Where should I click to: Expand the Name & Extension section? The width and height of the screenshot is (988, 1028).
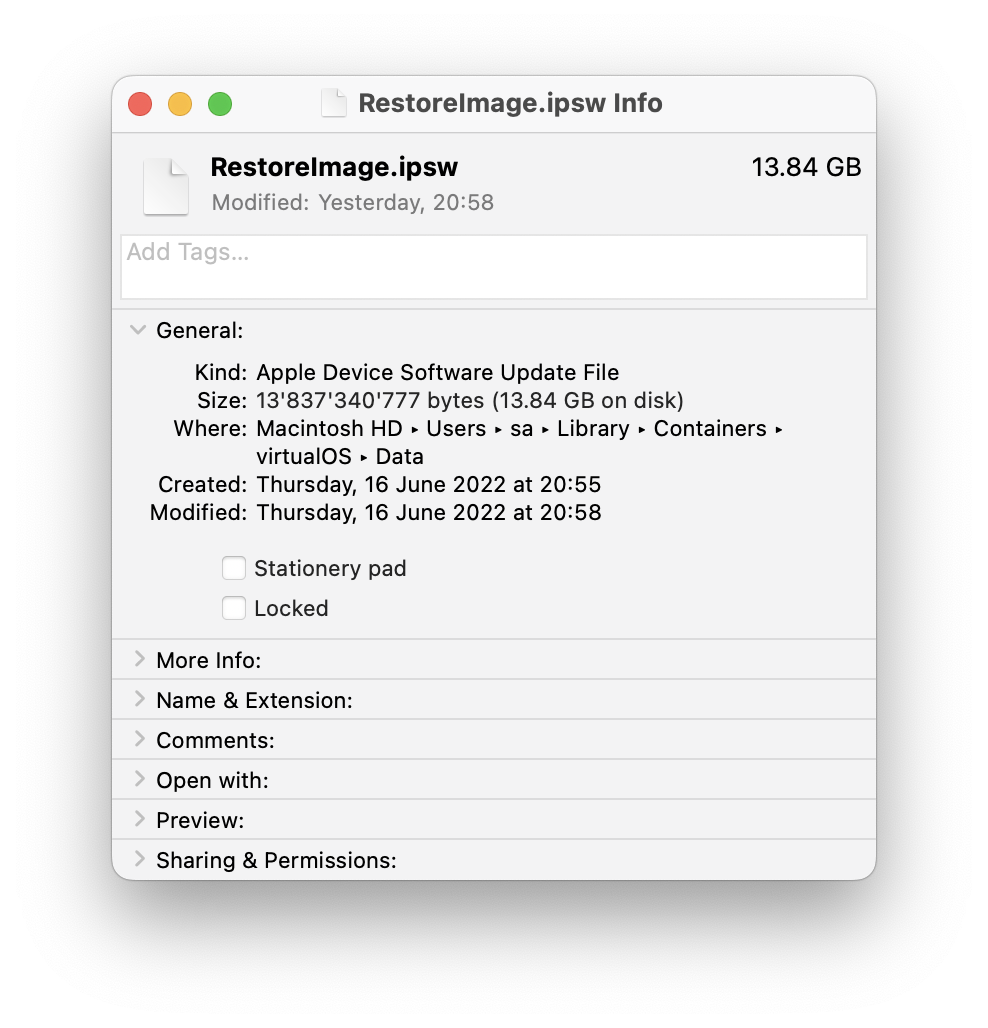point(139,700)
